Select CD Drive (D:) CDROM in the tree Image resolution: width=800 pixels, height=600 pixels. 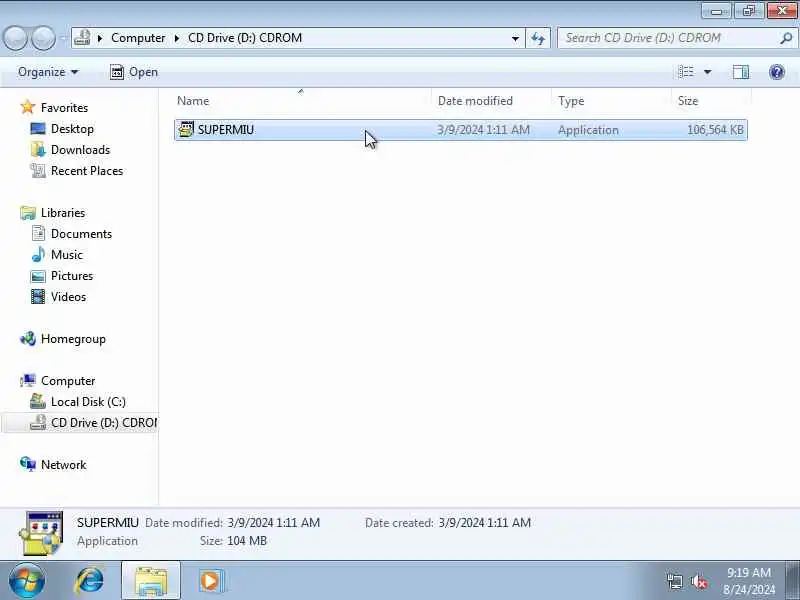pyautogui.click(x=104, y=422)
